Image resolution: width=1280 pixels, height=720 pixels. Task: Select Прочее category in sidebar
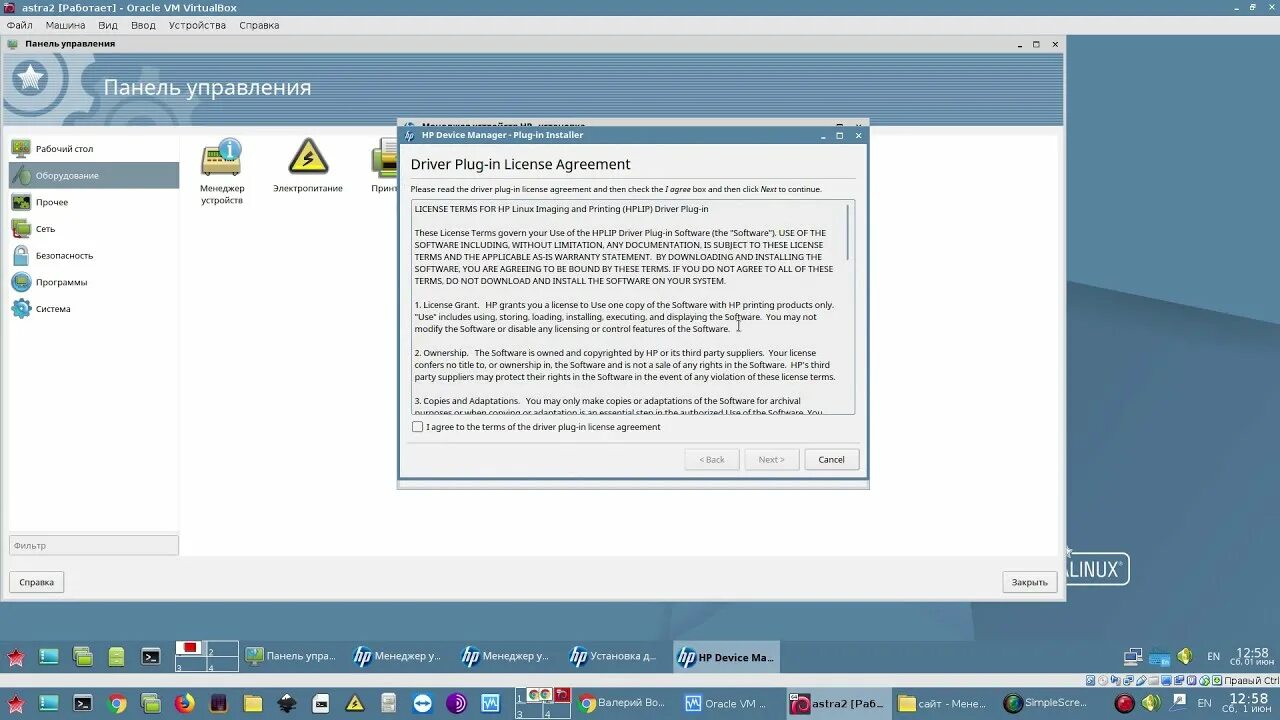coord(94,202)
